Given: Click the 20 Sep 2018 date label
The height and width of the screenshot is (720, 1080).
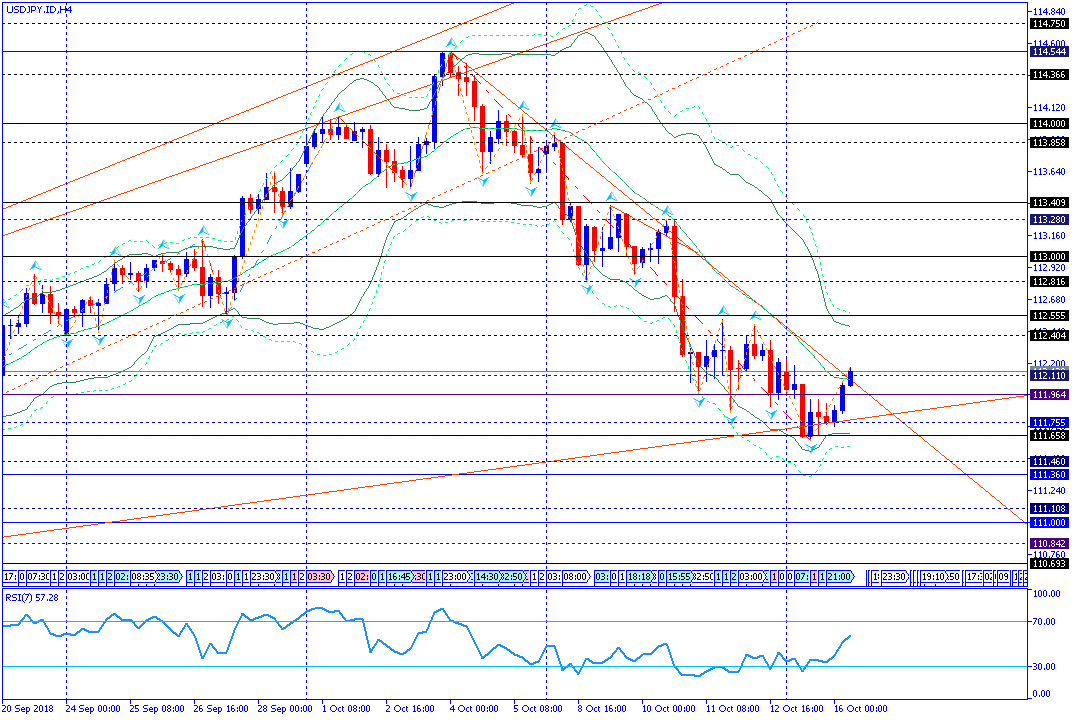Looking at the screenshot, I should pos(28,709).
